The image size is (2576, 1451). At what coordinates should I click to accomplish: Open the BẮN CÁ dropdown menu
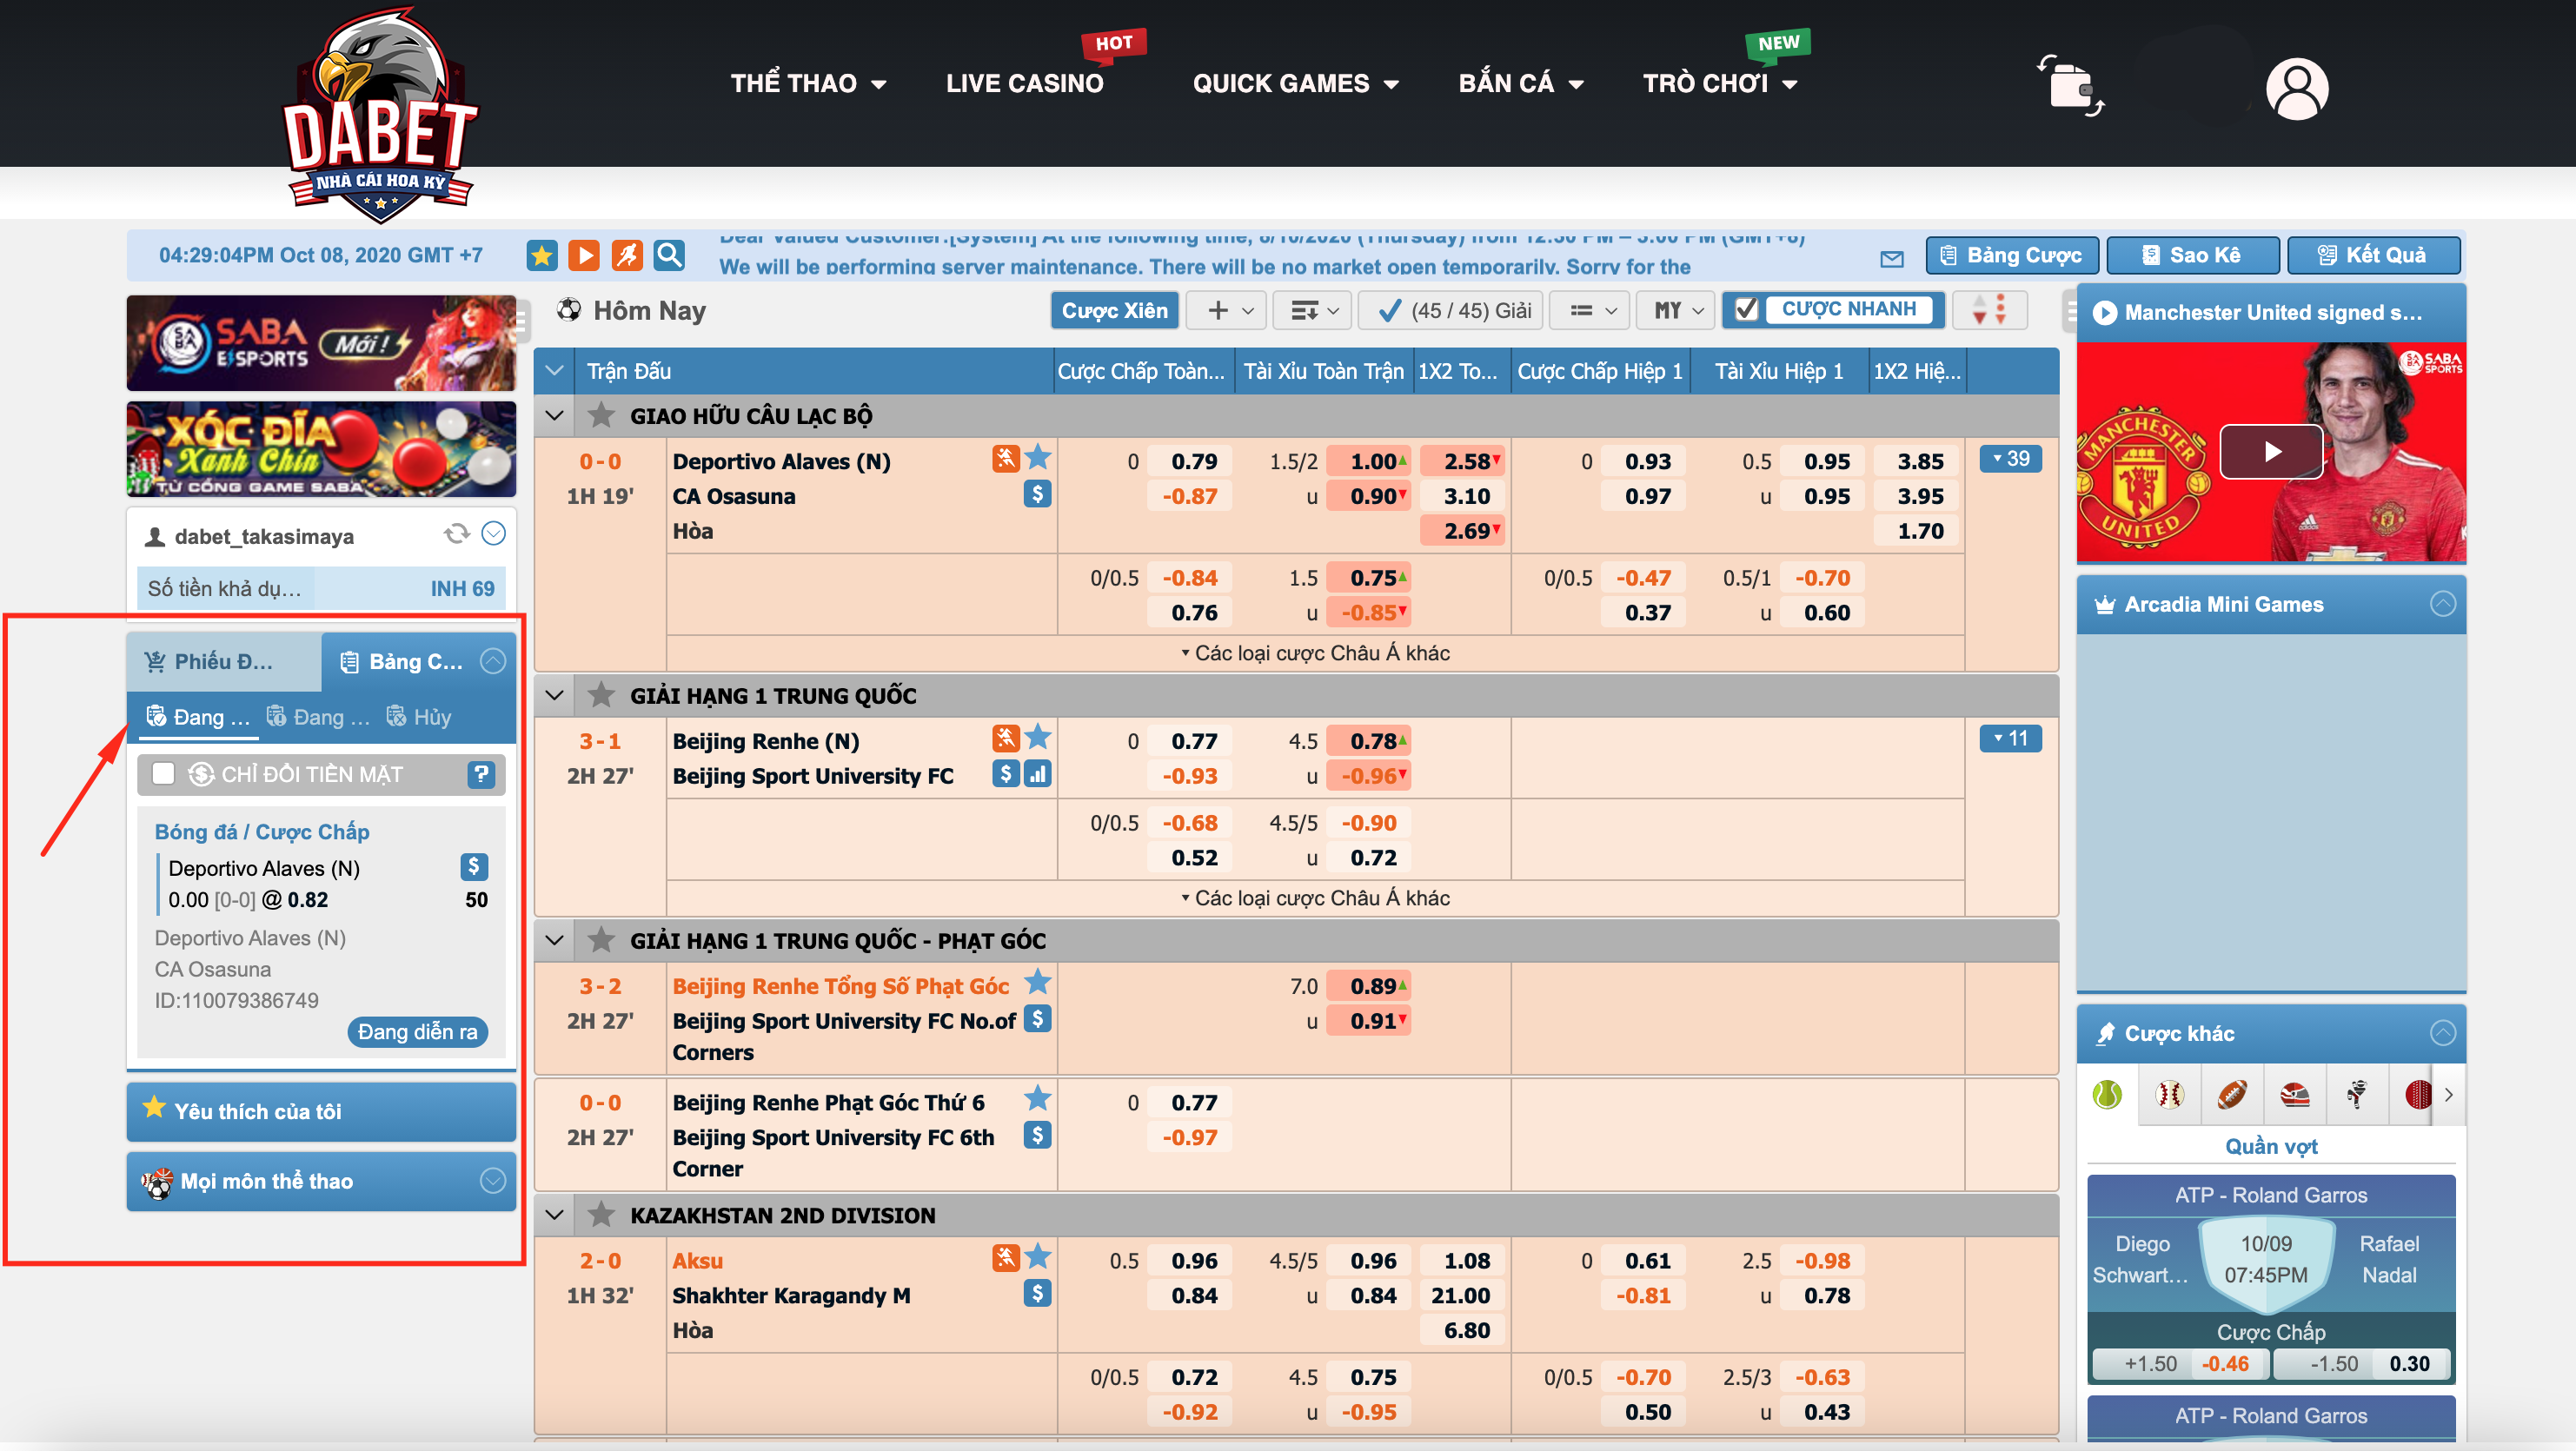point(1520,83)
